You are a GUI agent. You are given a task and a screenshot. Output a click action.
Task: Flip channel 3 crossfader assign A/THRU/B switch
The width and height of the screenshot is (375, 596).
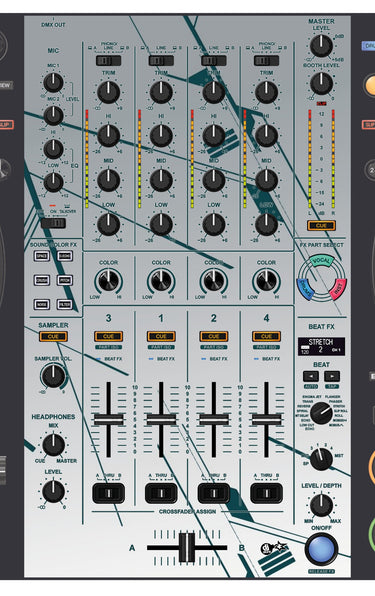pyautogui.click(x=108, y=493)
